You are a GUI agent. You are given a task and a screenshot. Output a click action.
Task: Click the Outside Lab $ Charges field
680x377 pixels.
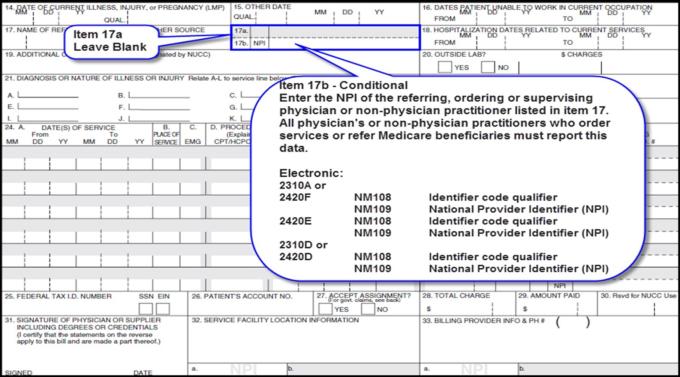pos(560,67)
